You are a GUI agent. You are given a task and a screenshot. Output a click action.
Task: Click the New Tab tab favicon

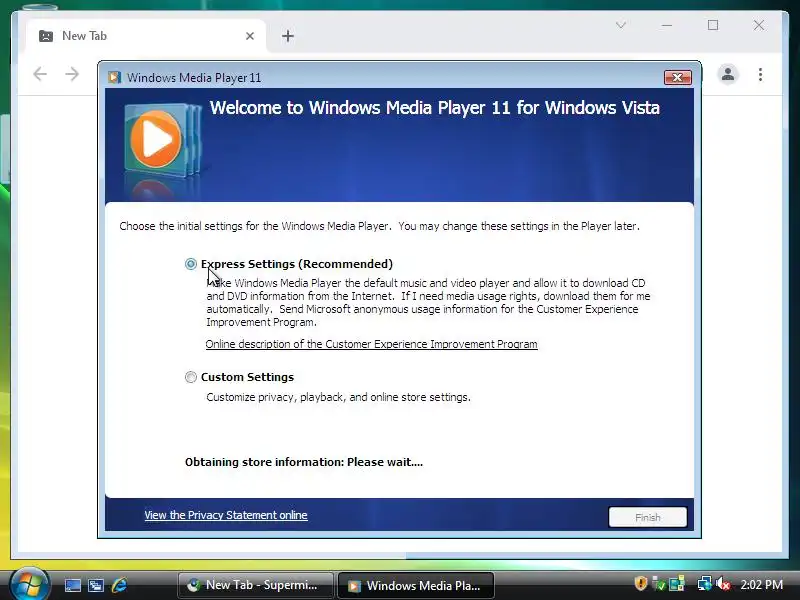(x=46, y=36)
